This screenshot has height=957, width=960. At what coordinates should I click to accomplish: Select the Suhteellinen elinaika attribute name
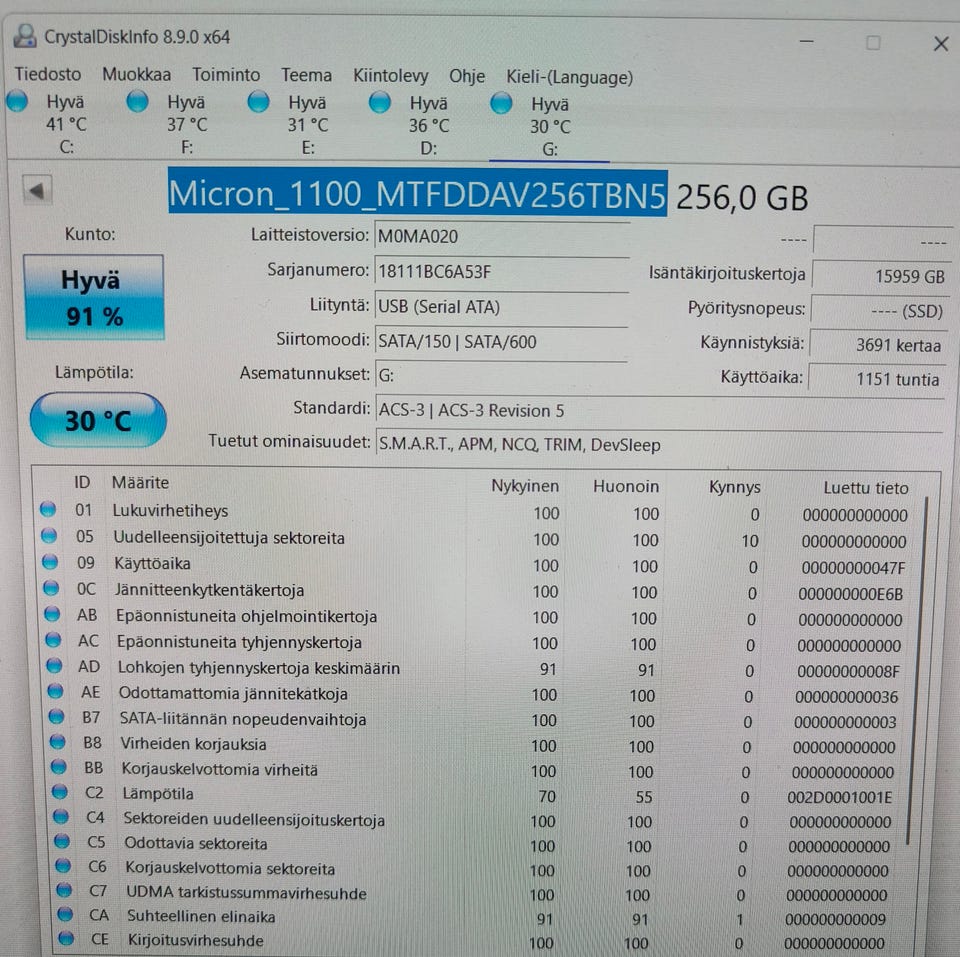pos(201,917)
